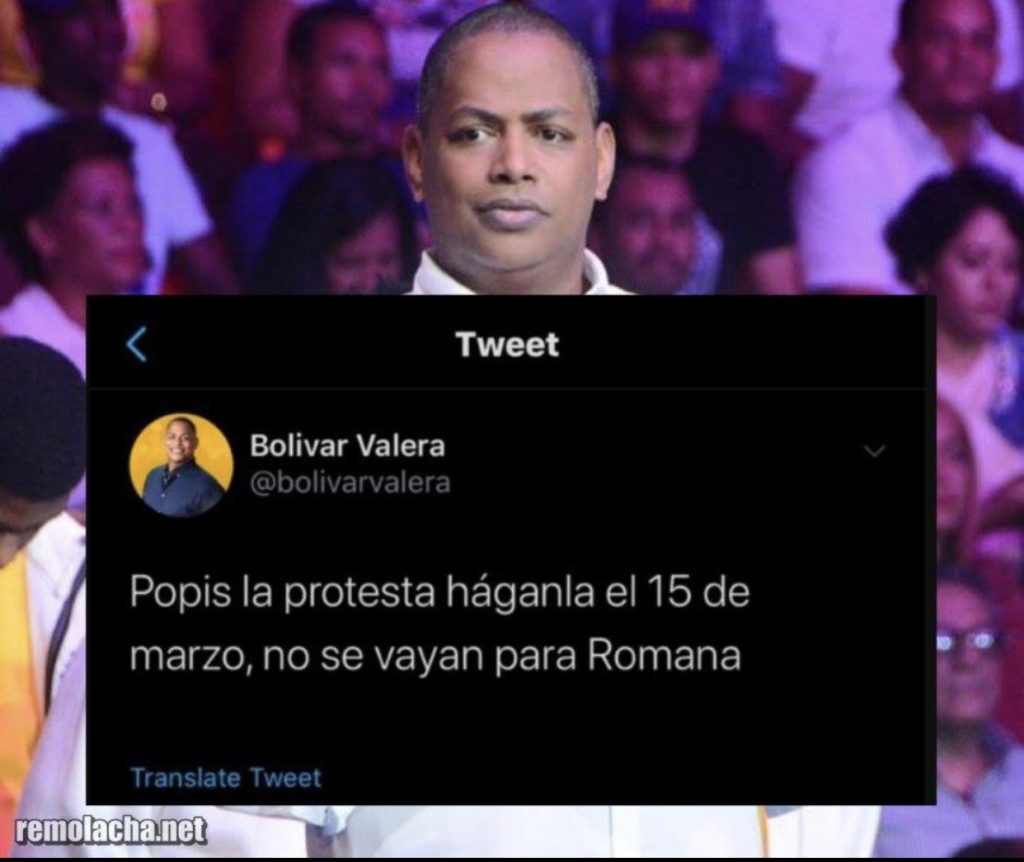Screen dimensions: 1024x862
Task: Select the Bolivar Valera display name
Action: 347,446
